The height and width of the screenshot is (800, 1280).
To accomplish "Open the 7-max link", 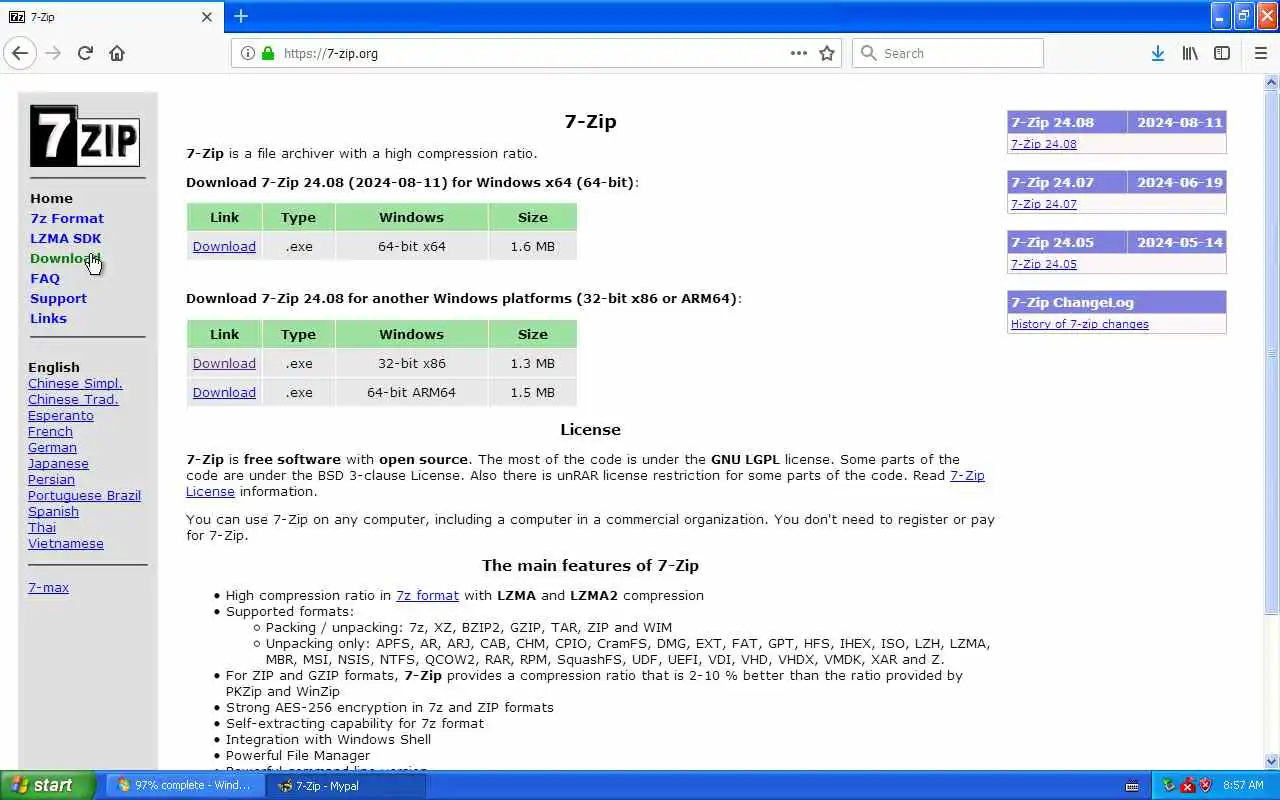I will [48, 587].
